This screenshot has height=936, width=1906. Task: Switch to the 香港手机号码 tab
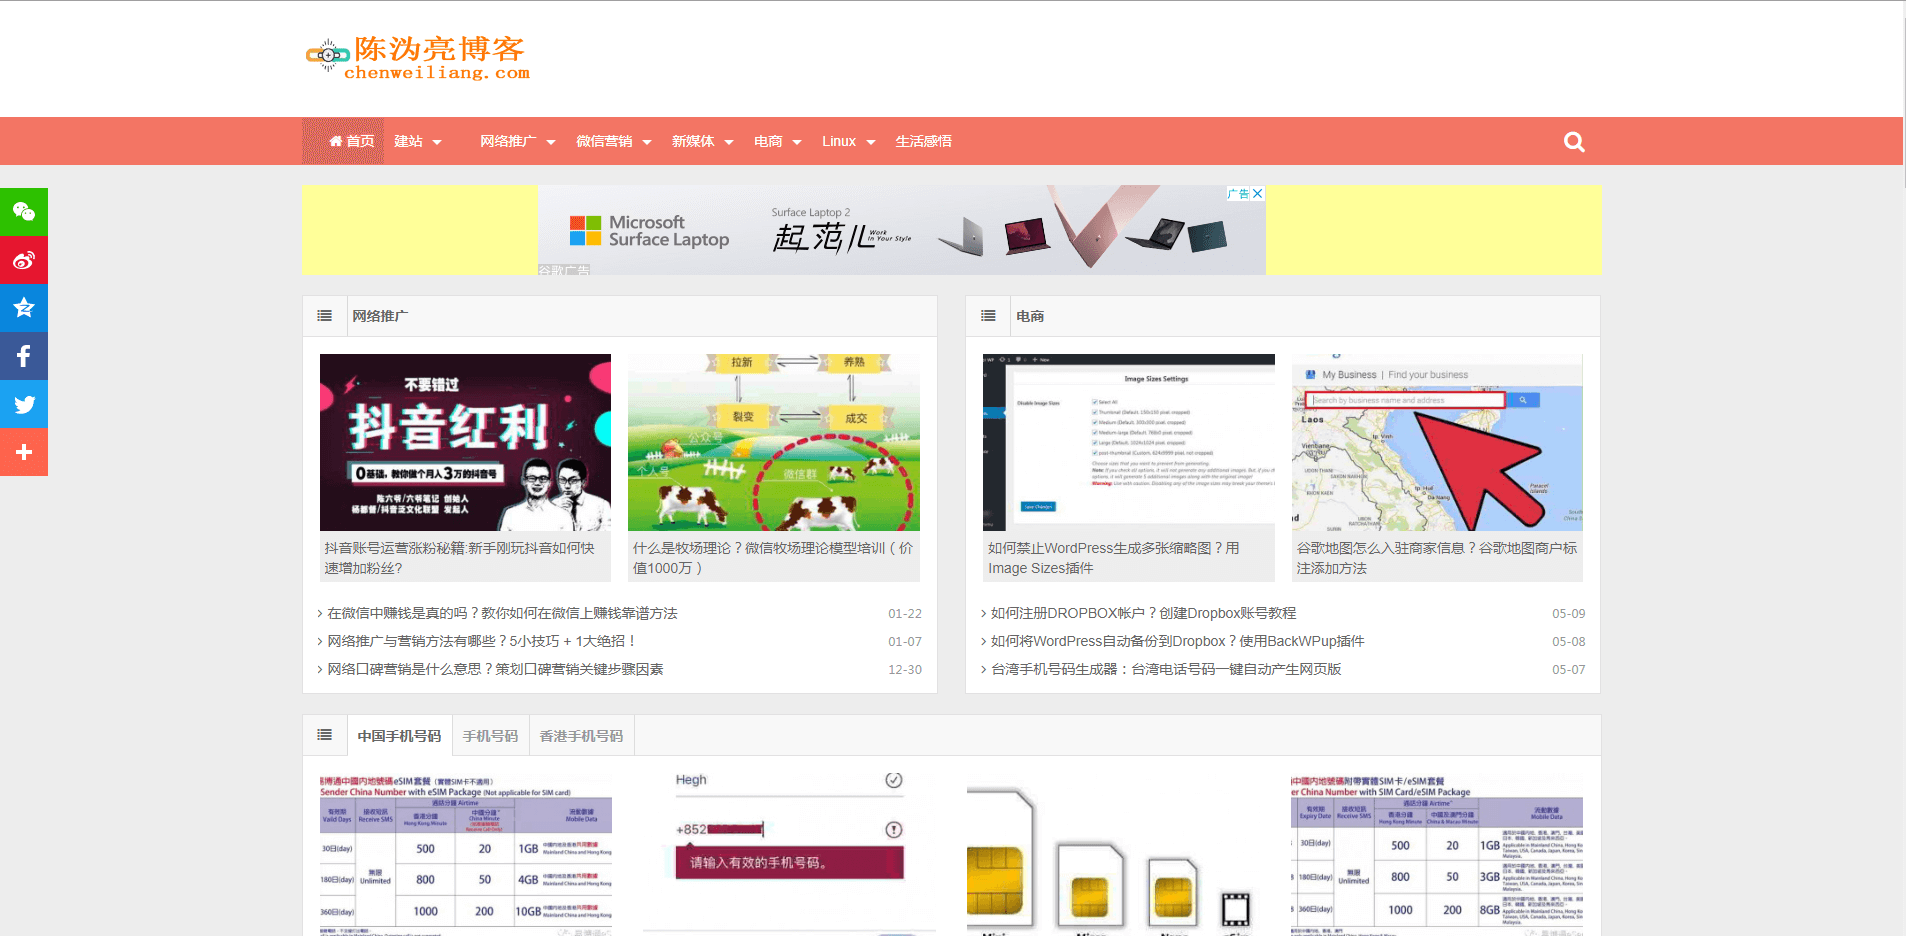point(583,734)
